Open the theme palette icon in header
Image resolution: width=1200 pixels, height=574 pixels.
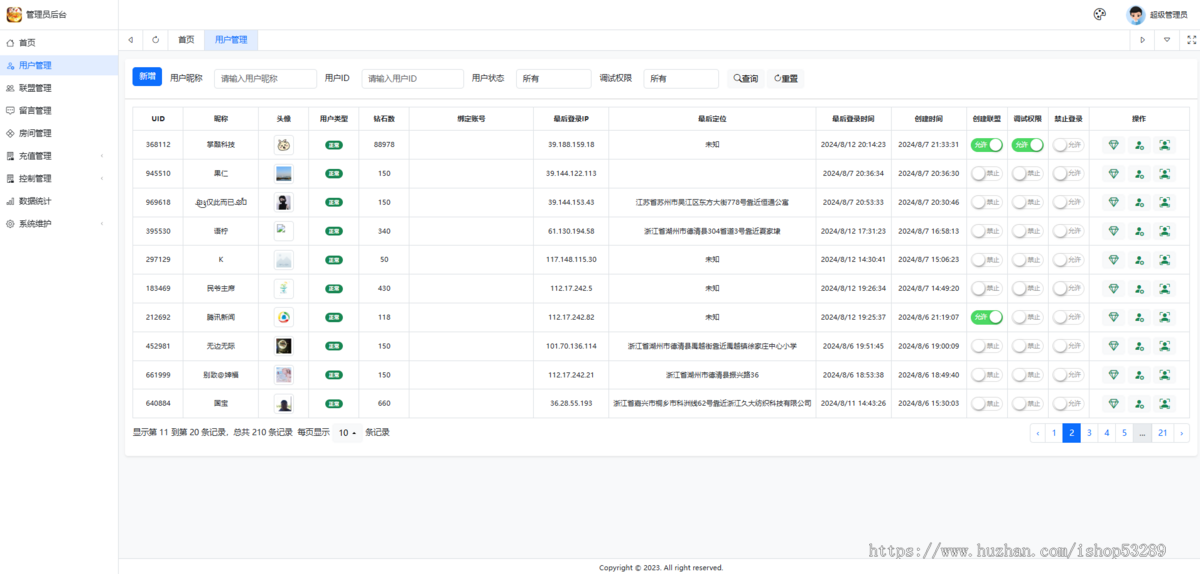click(x=1100, y=14)
